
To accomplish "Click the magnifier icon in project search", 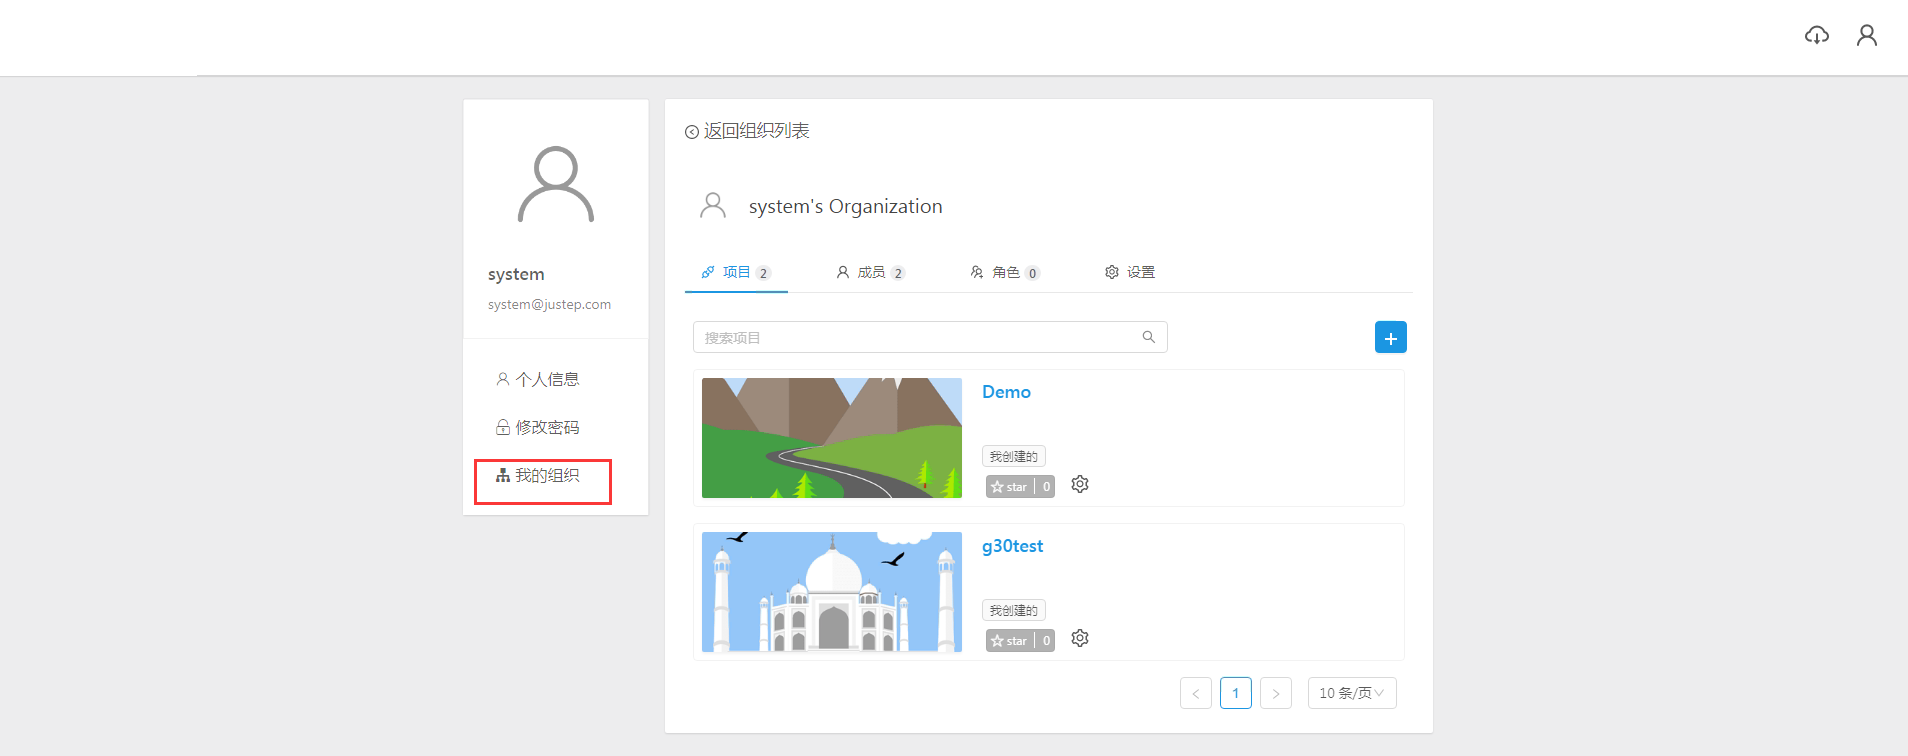I will coord(1149,337).
